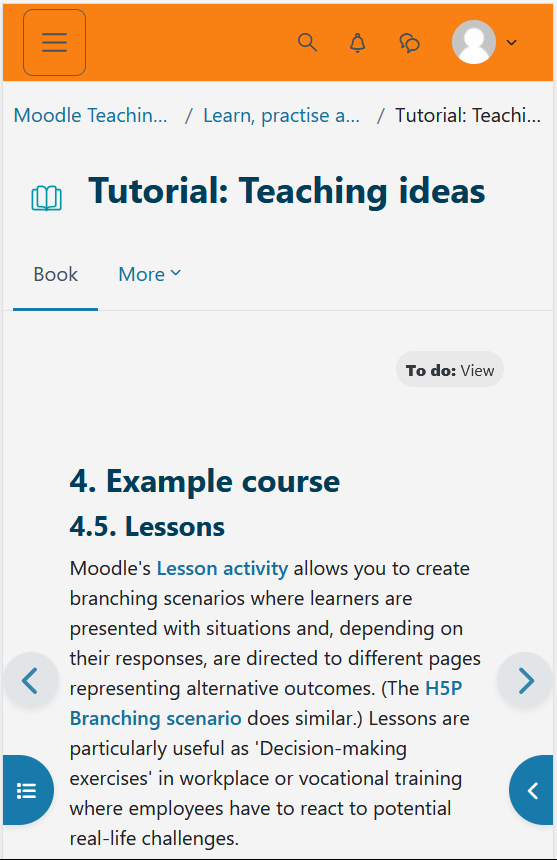Open the block drawer on right edge
Viewport: 557px width, 860px height.
coord(531,790)
